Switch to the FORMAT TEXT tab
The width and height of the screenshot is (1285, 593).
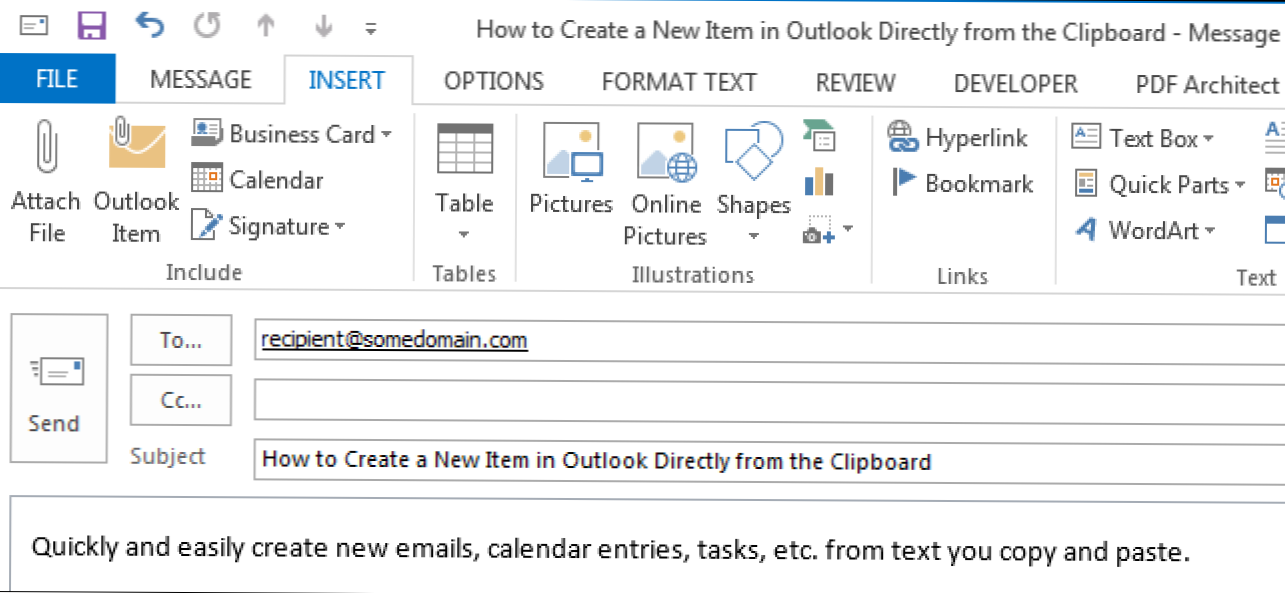(x=679, y=82)
